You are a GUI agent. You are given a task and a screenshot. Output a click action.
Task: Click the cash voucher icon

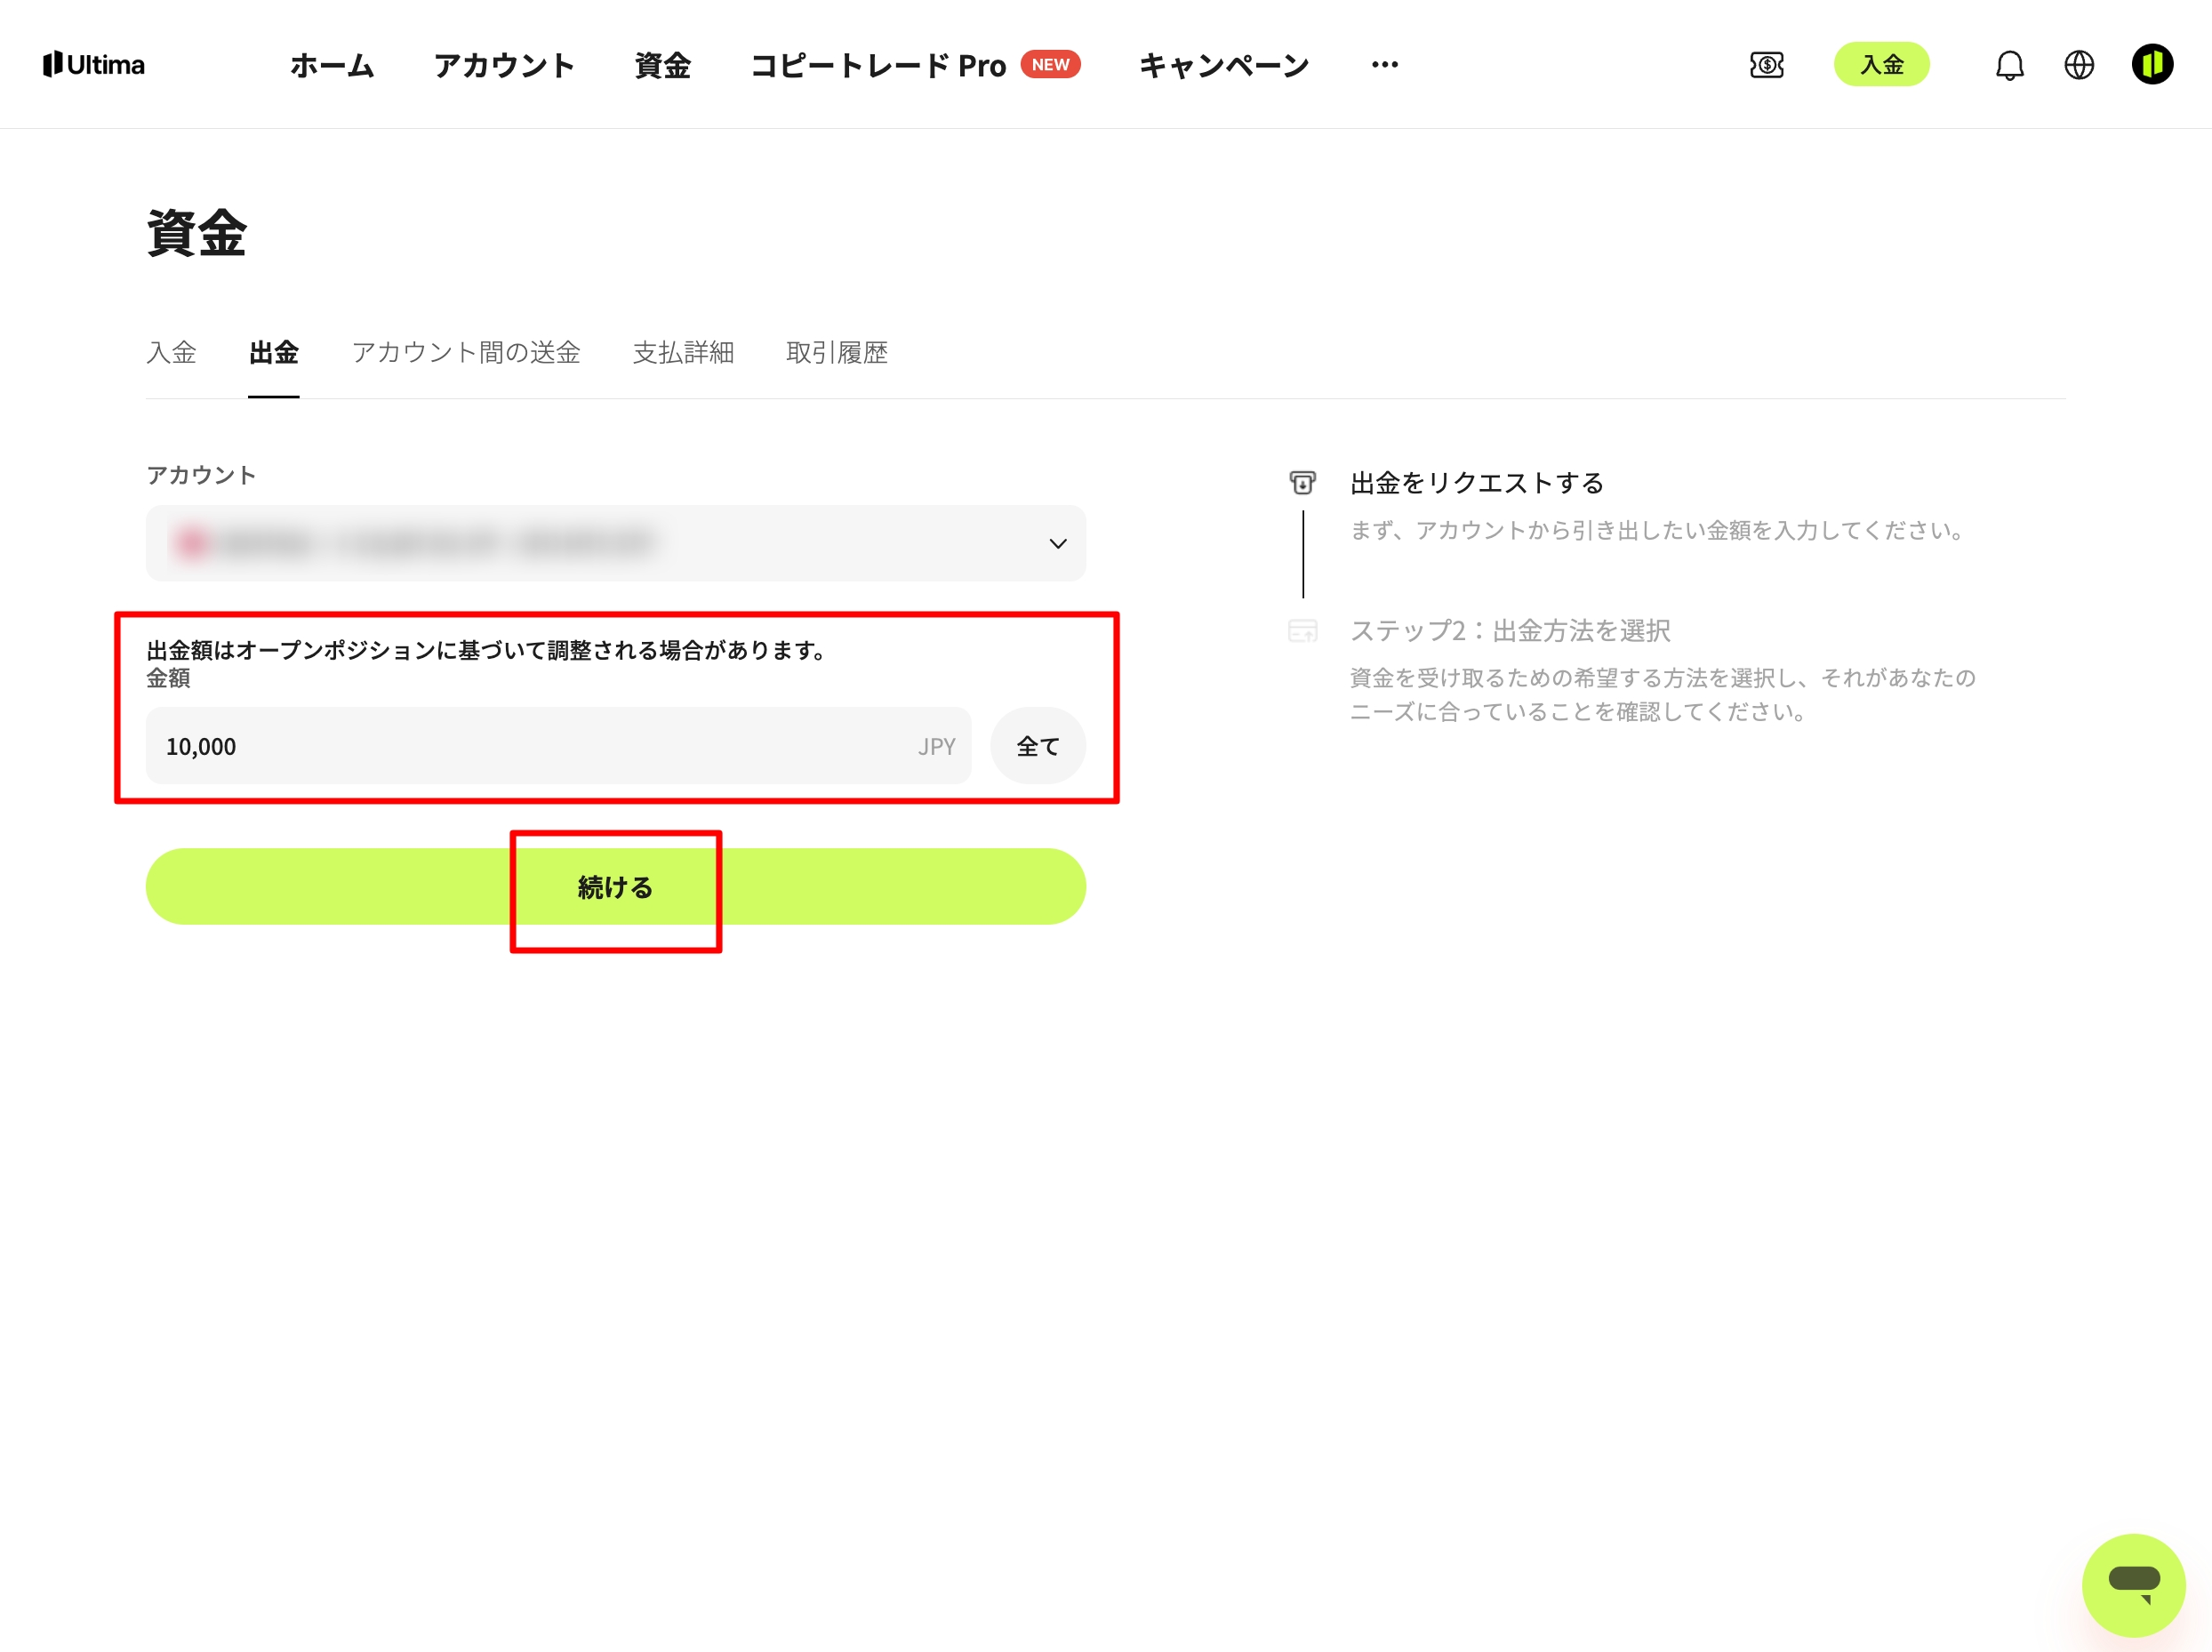1766,65
